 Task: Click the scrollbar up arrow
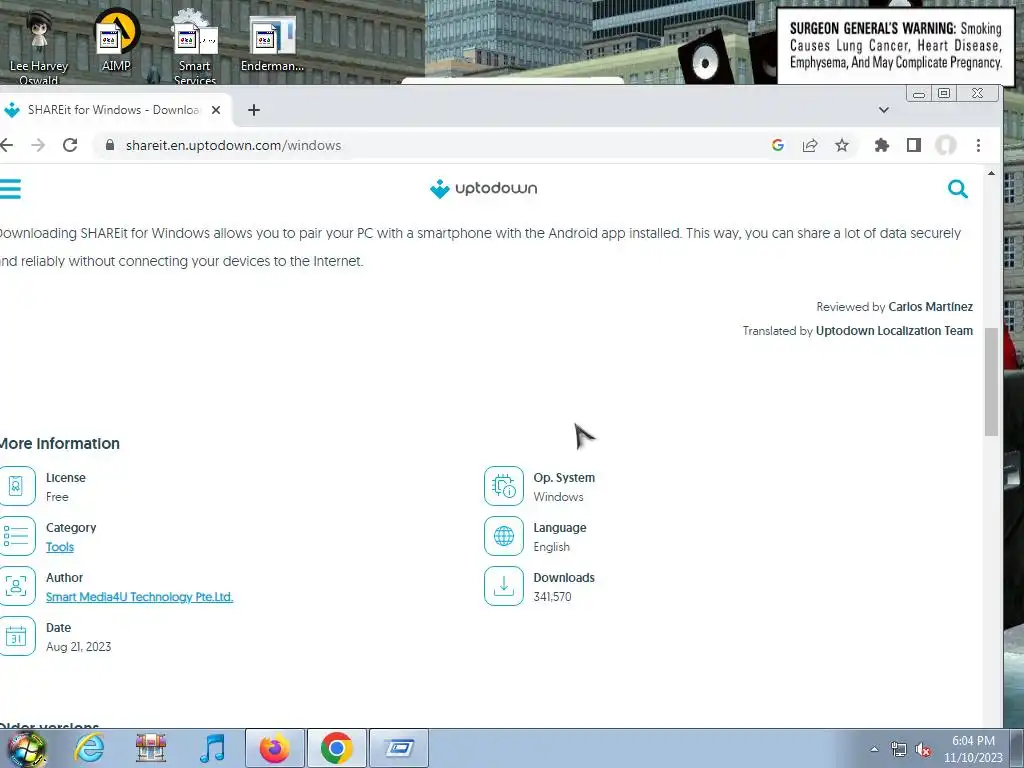991,174
